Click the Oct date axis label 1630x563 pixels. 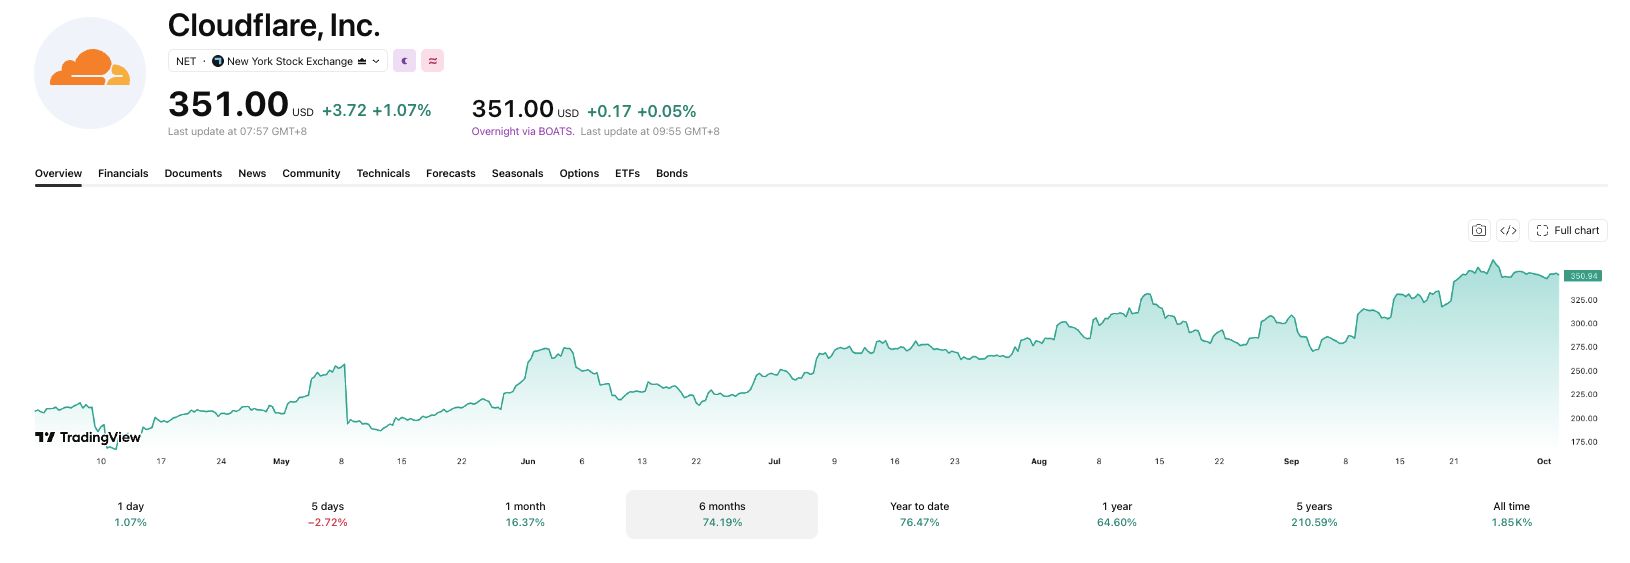[1544, 461]
